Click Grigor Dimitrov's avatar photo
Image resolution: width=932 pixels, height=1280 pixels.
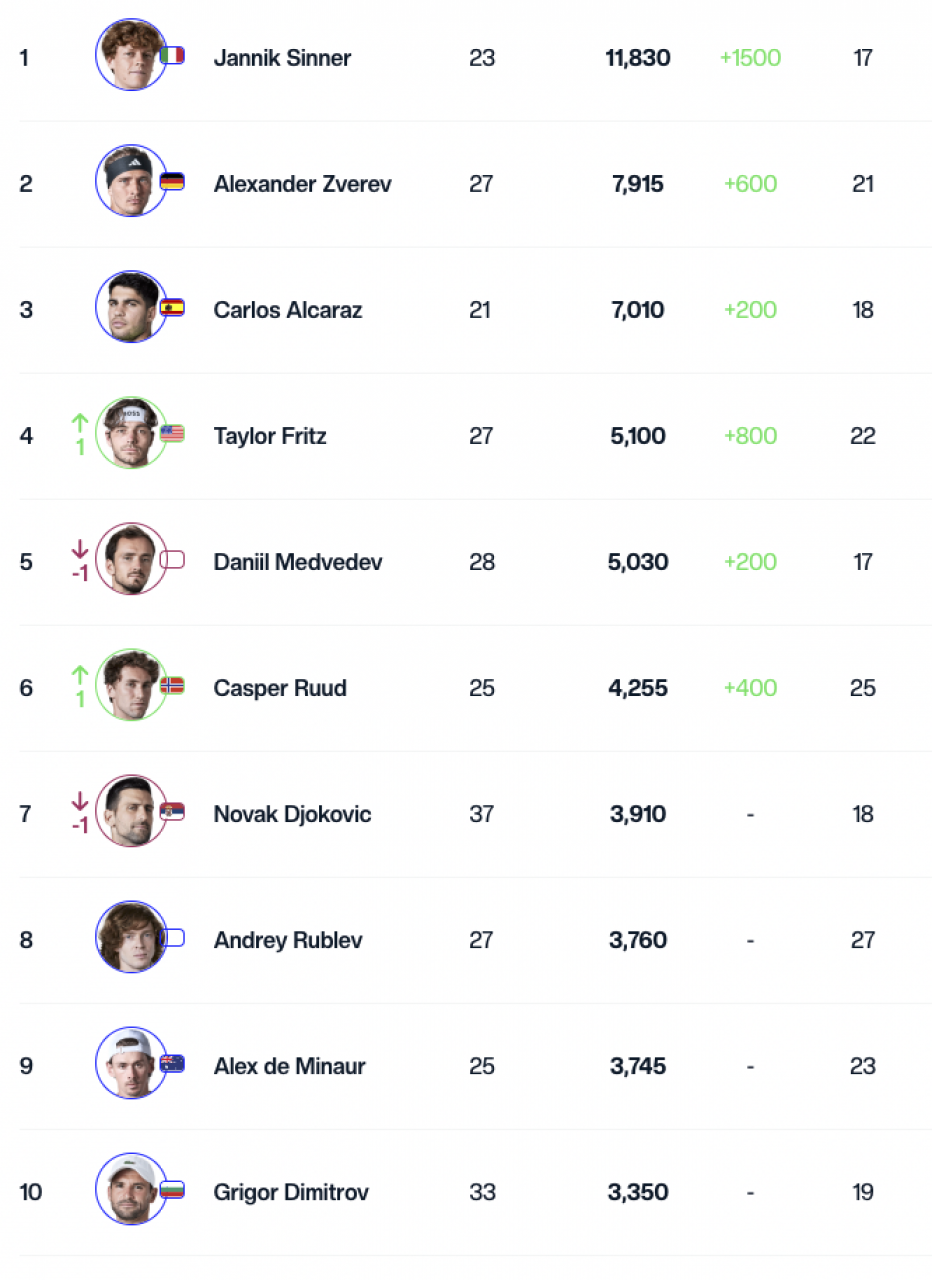click(x=131, y=1189)
